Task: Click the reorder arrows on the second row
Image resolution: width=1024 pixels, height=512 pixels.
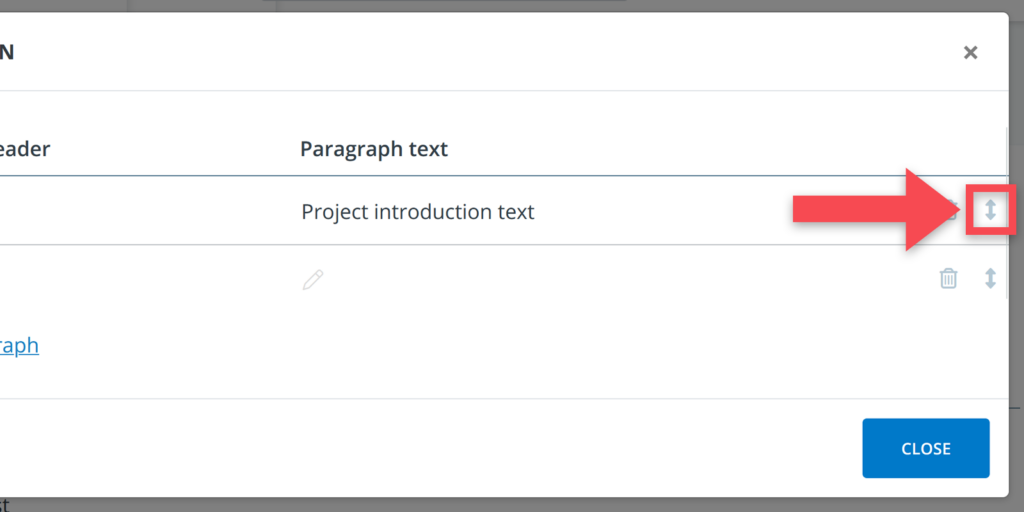Action: [990, 279]
